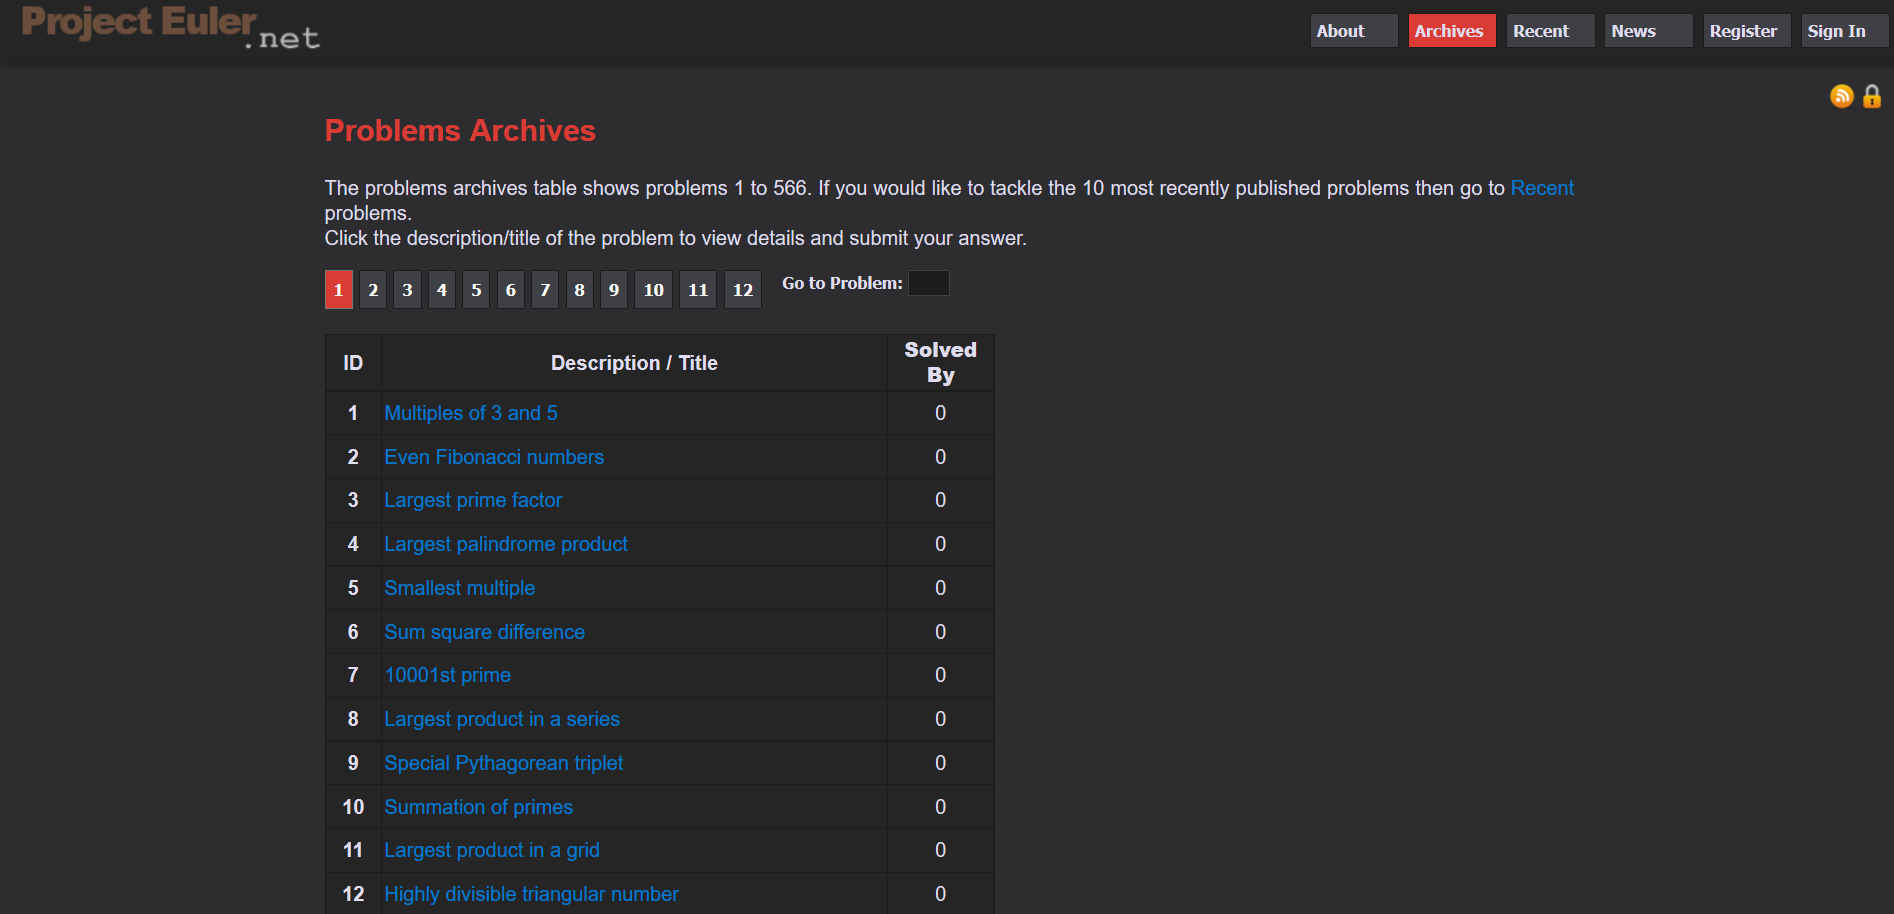Switch to archive page 7

point(545,290)
